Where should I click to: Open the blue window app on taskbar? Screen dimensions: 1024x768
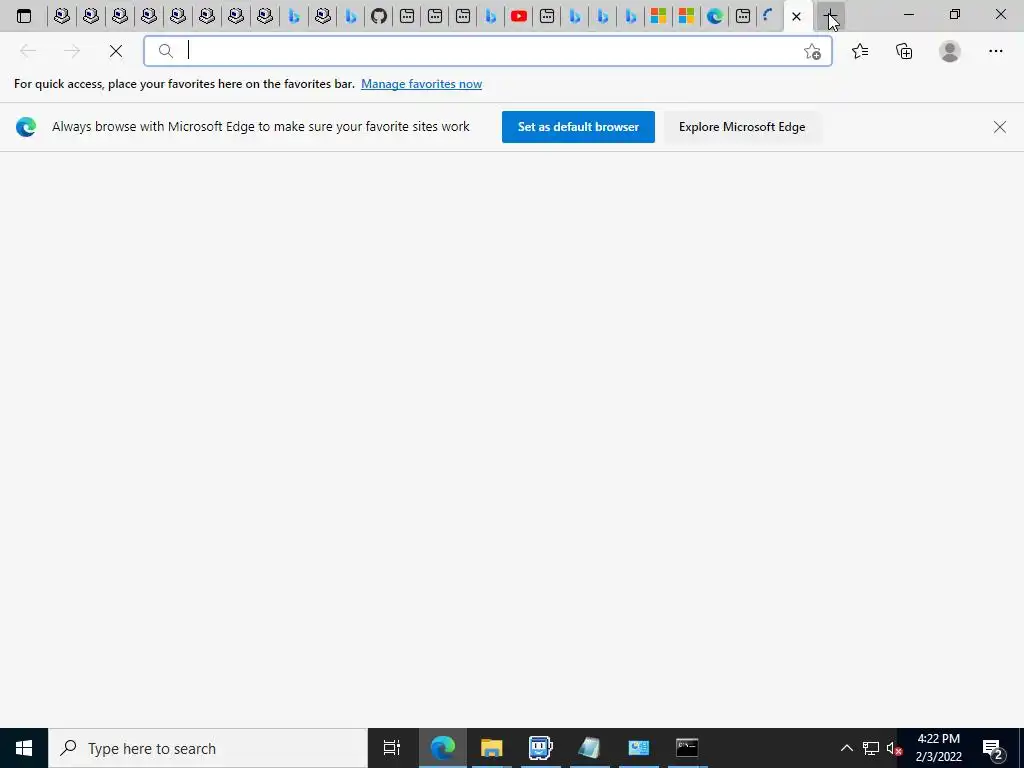pyautogui.click(x=639, y=748)
